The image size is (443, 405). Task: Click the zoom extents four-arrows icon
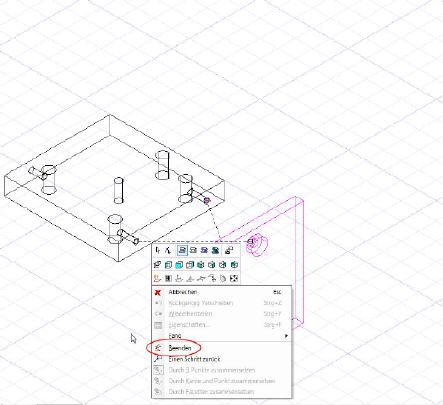[x=234, y=278]
